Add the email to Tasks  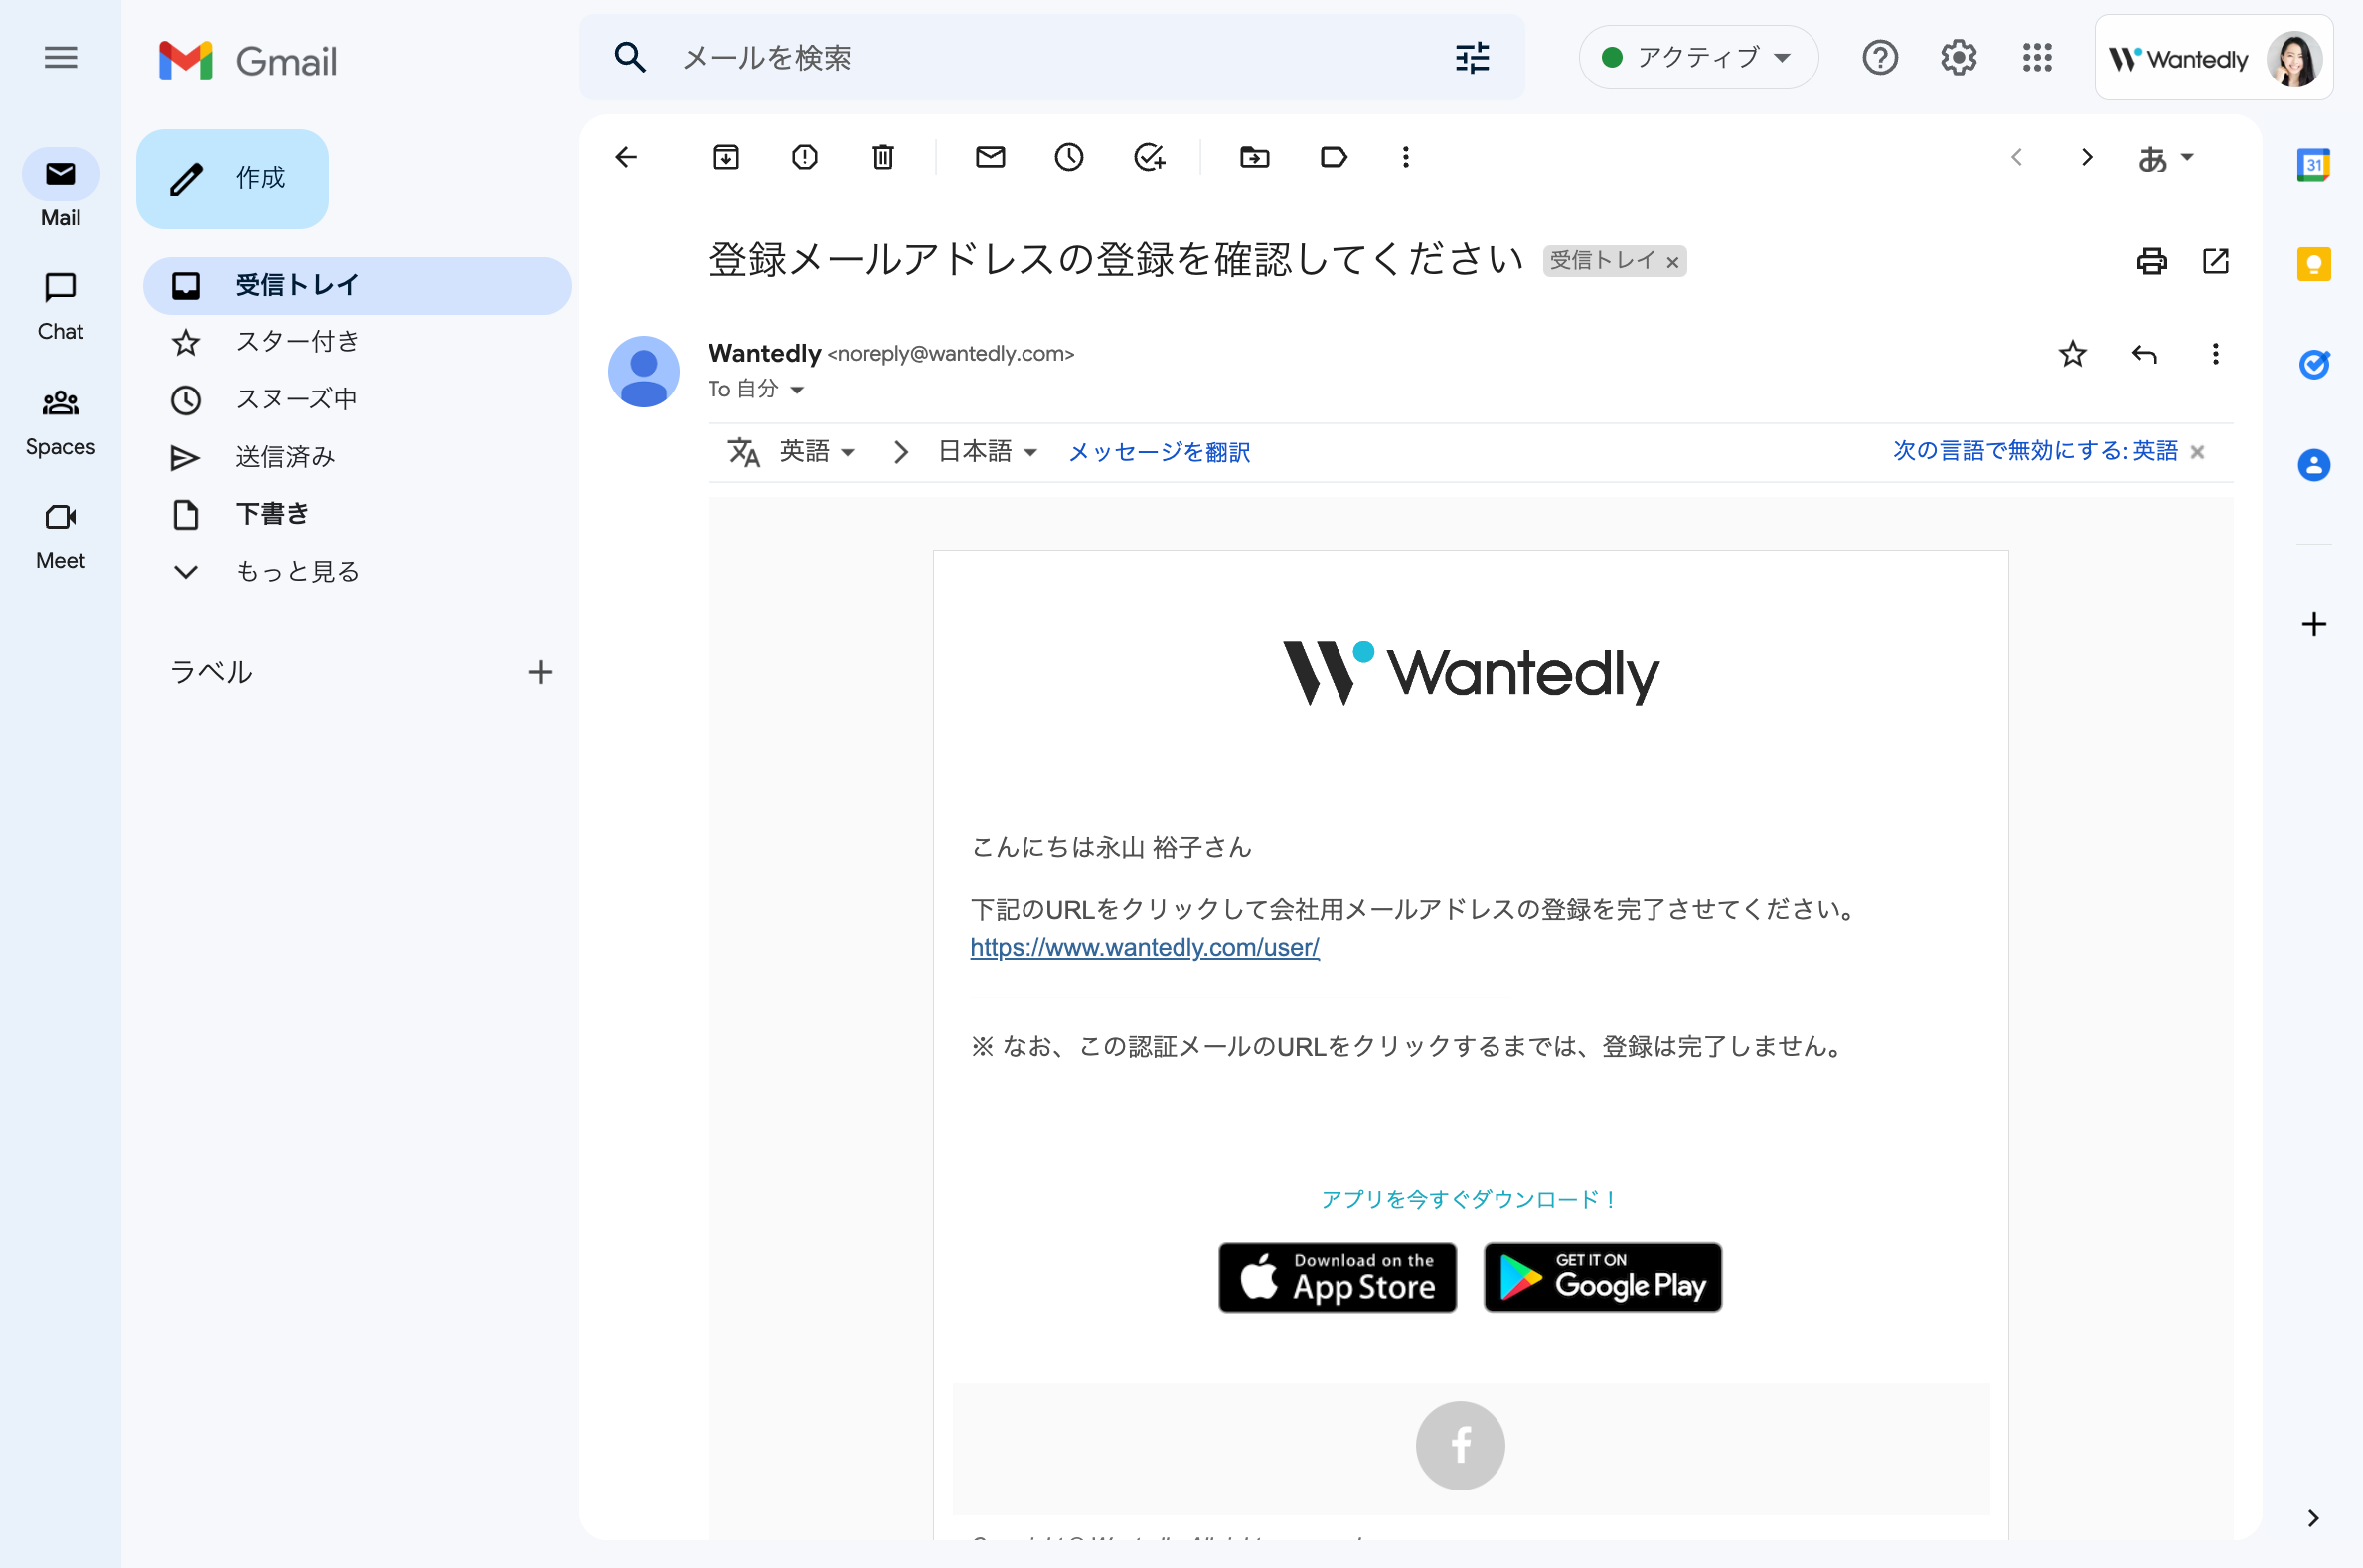pyautogui.click(x=1148, y=157)
